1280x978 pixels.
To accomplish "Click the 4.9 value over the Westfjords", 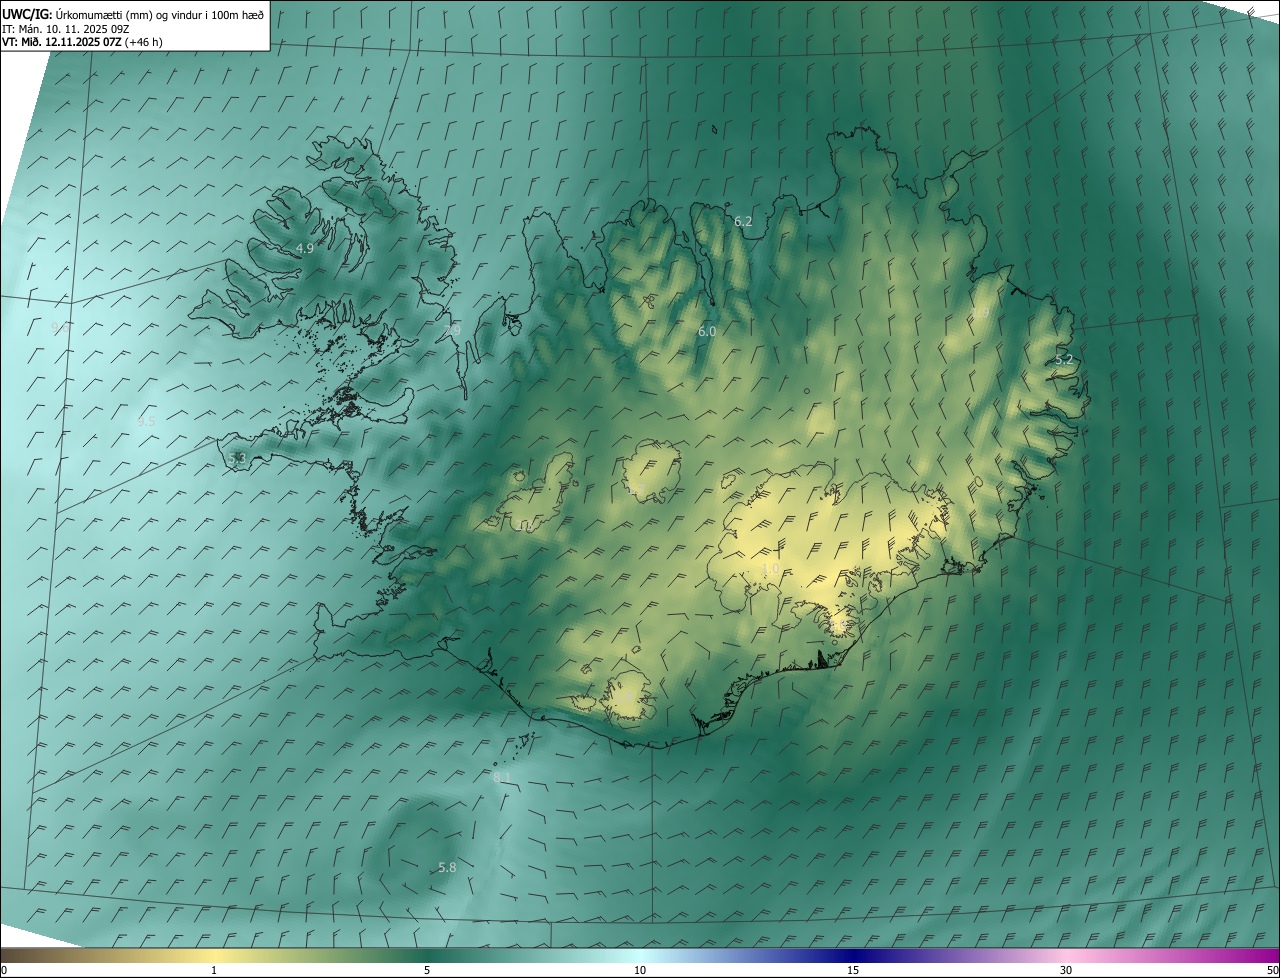I will [x=305, y=248].
